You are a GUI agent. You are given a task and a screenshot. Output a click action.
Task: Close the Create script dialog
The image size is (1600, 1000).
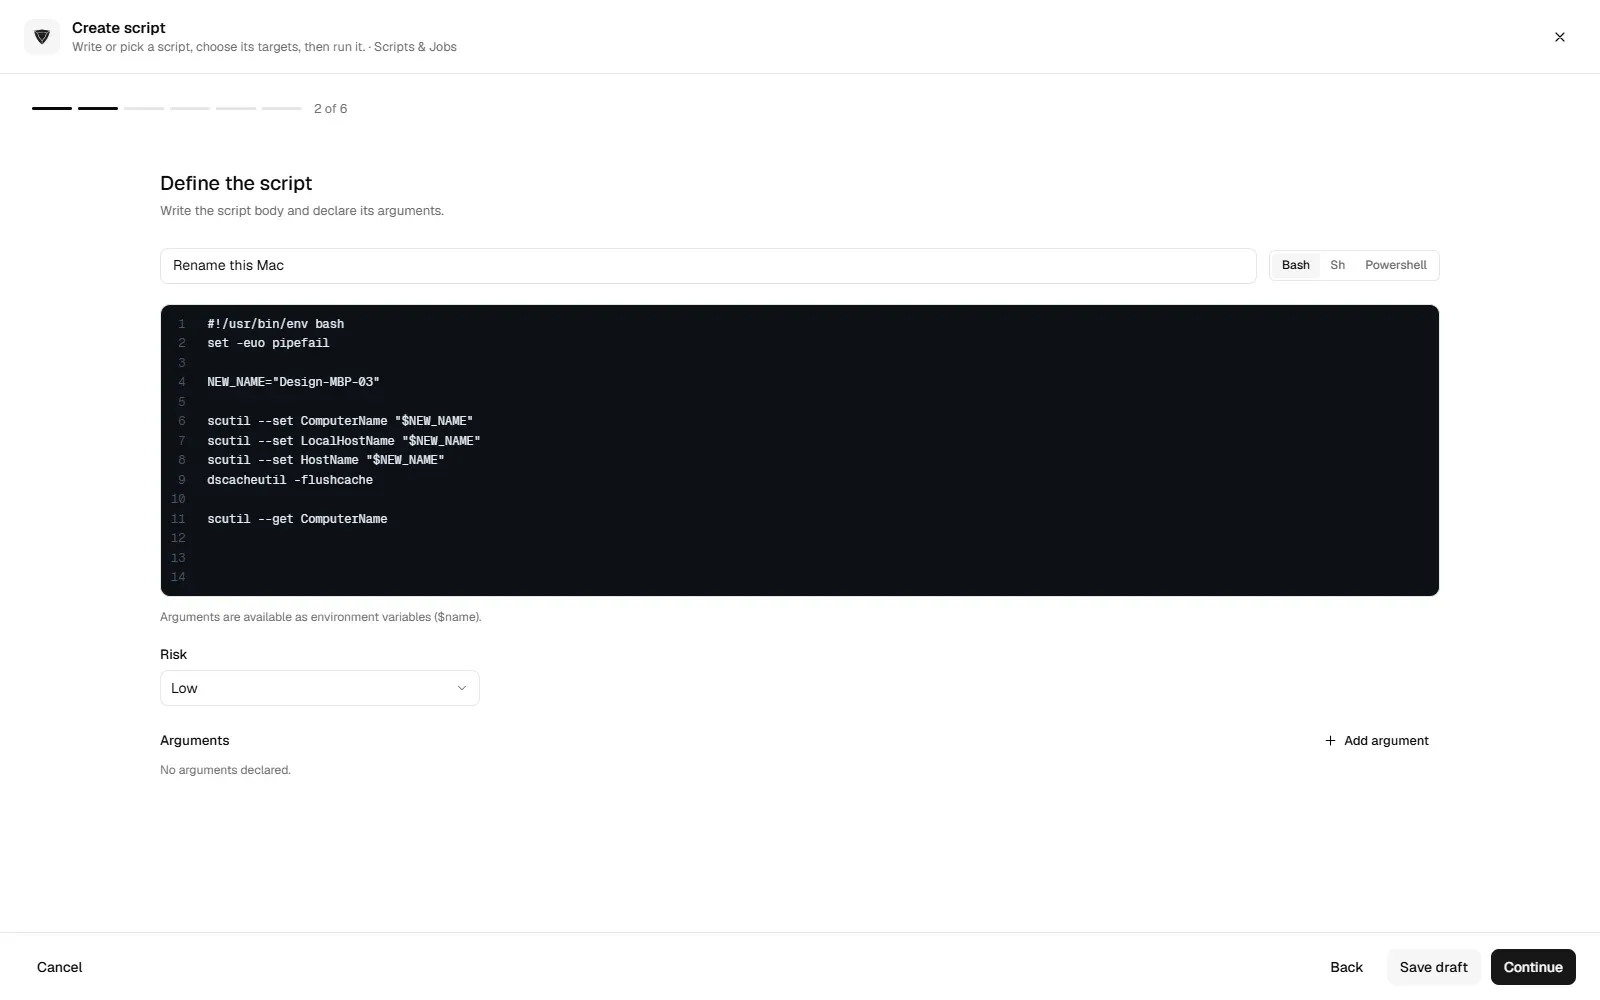tap(1559, 37)
